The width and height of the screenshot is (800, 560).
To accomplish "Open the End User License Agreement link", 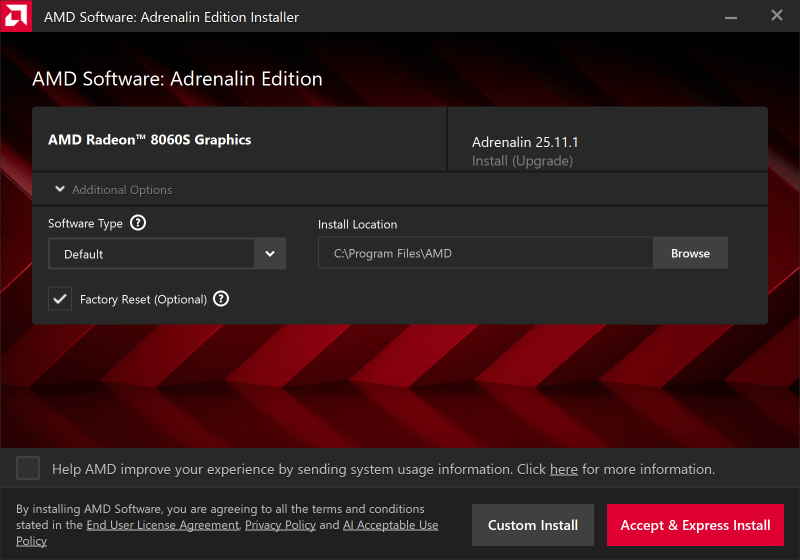I will point(162,525).
